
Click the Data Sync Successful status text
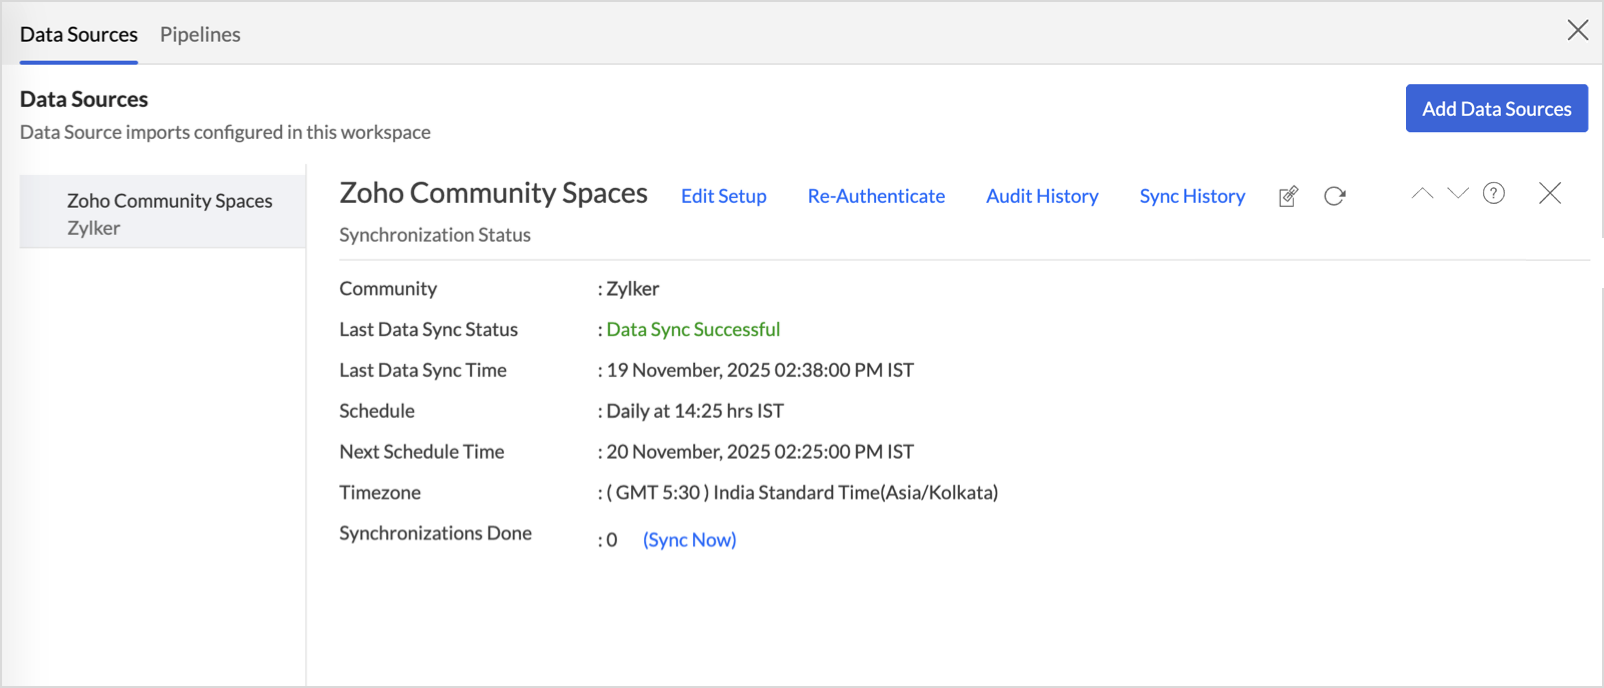click(693, 329)
